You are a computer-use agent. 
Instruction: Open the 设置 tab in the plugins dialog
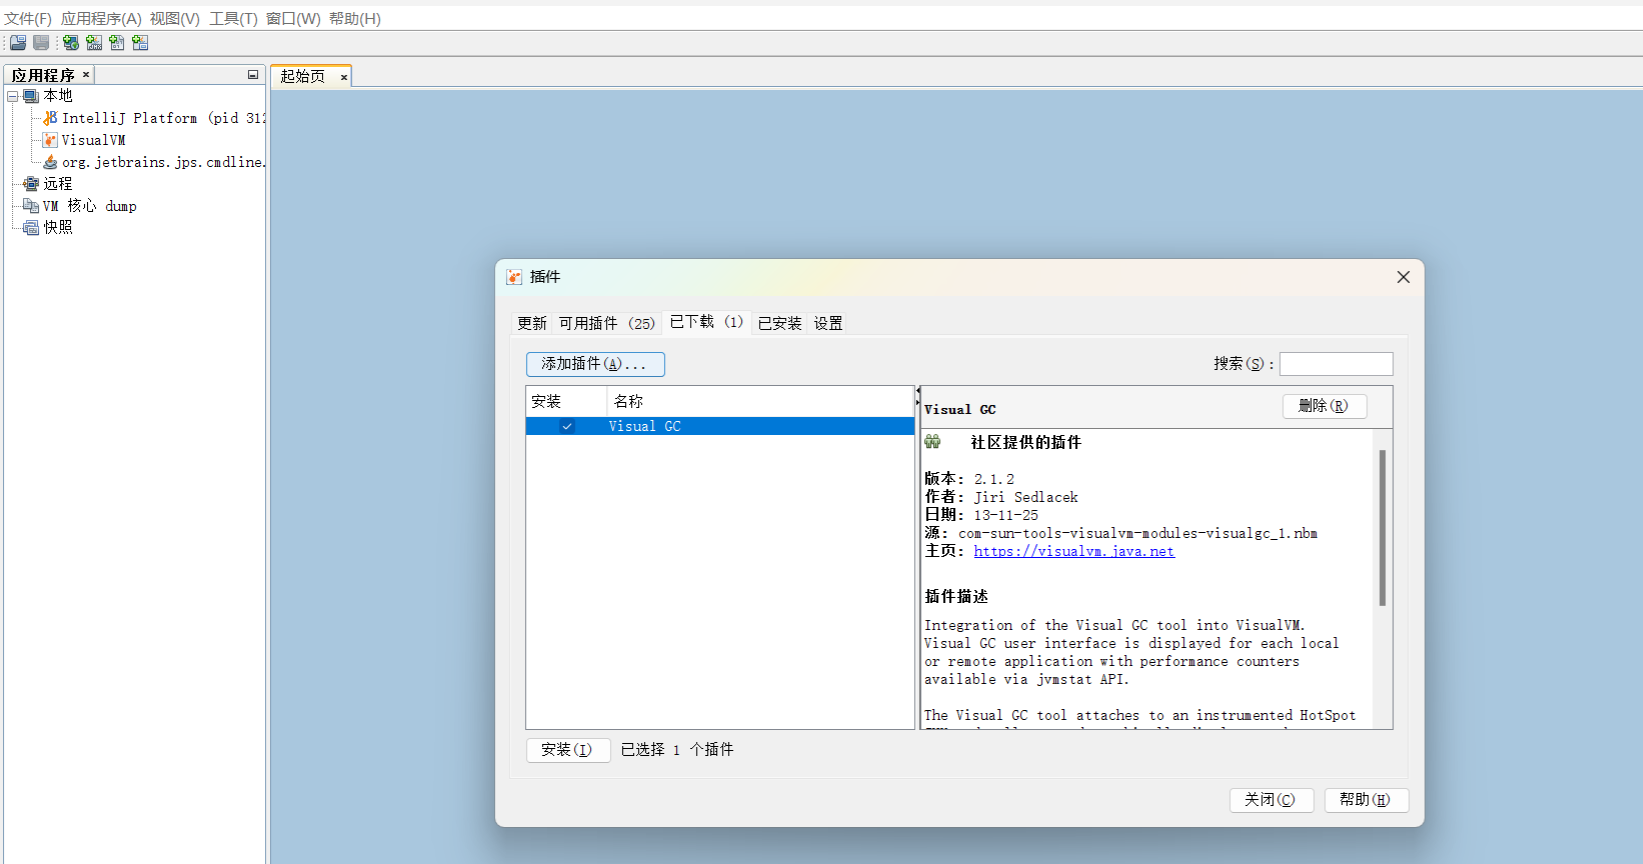(828, 323)
